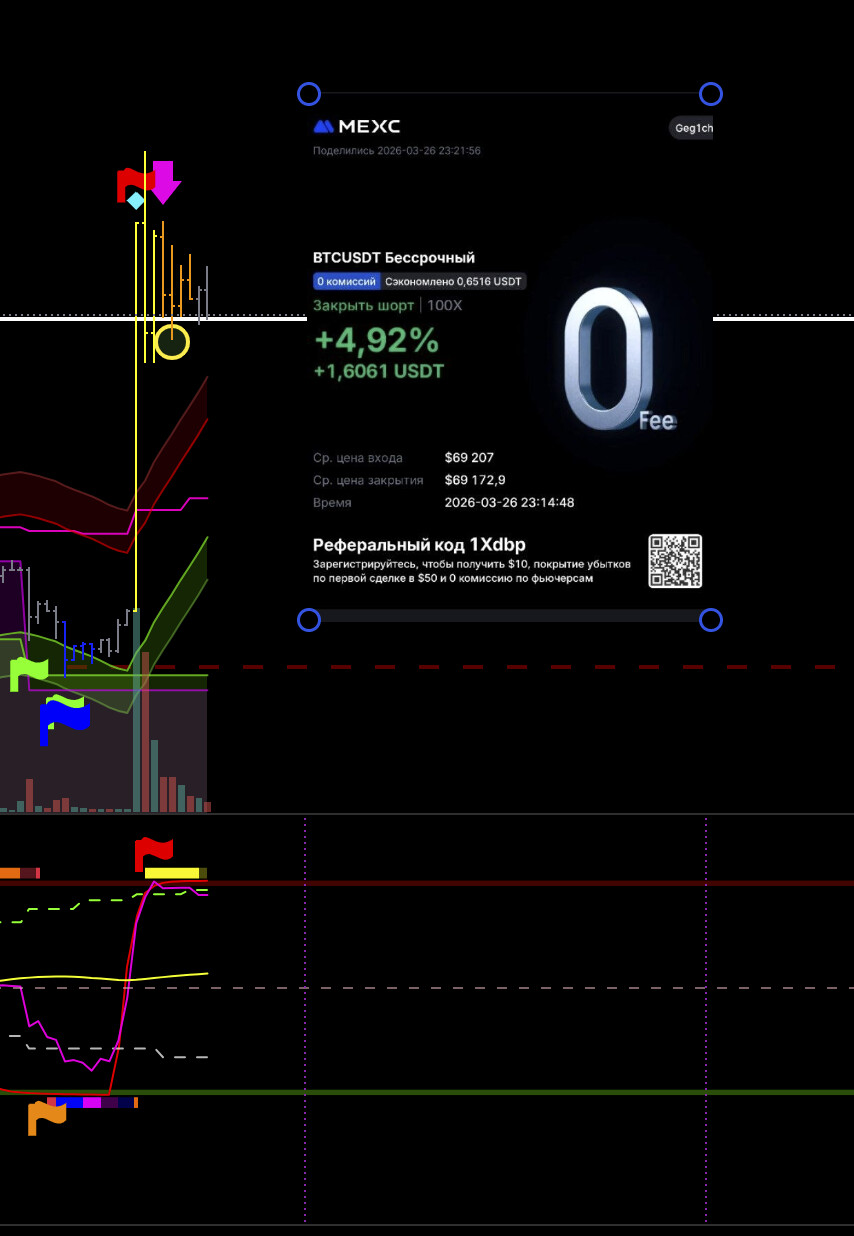Select the blue flag below the green flag

(63, 718)
